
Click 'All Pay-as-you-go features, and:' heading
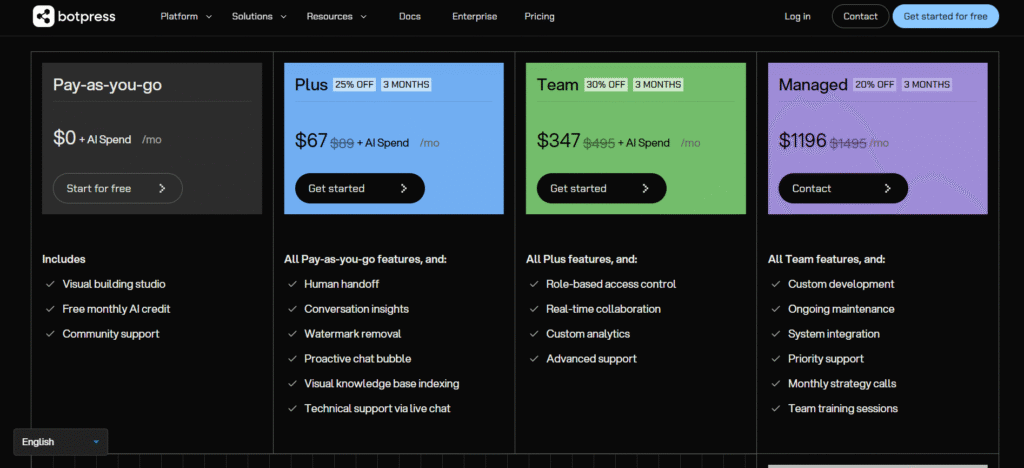pyautogui.click(x=365, y=259)
